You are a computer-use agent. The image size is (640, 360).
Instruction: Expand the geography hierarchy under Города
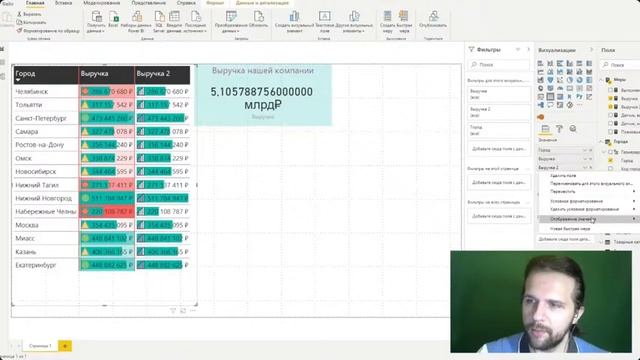tap(604, 152)
